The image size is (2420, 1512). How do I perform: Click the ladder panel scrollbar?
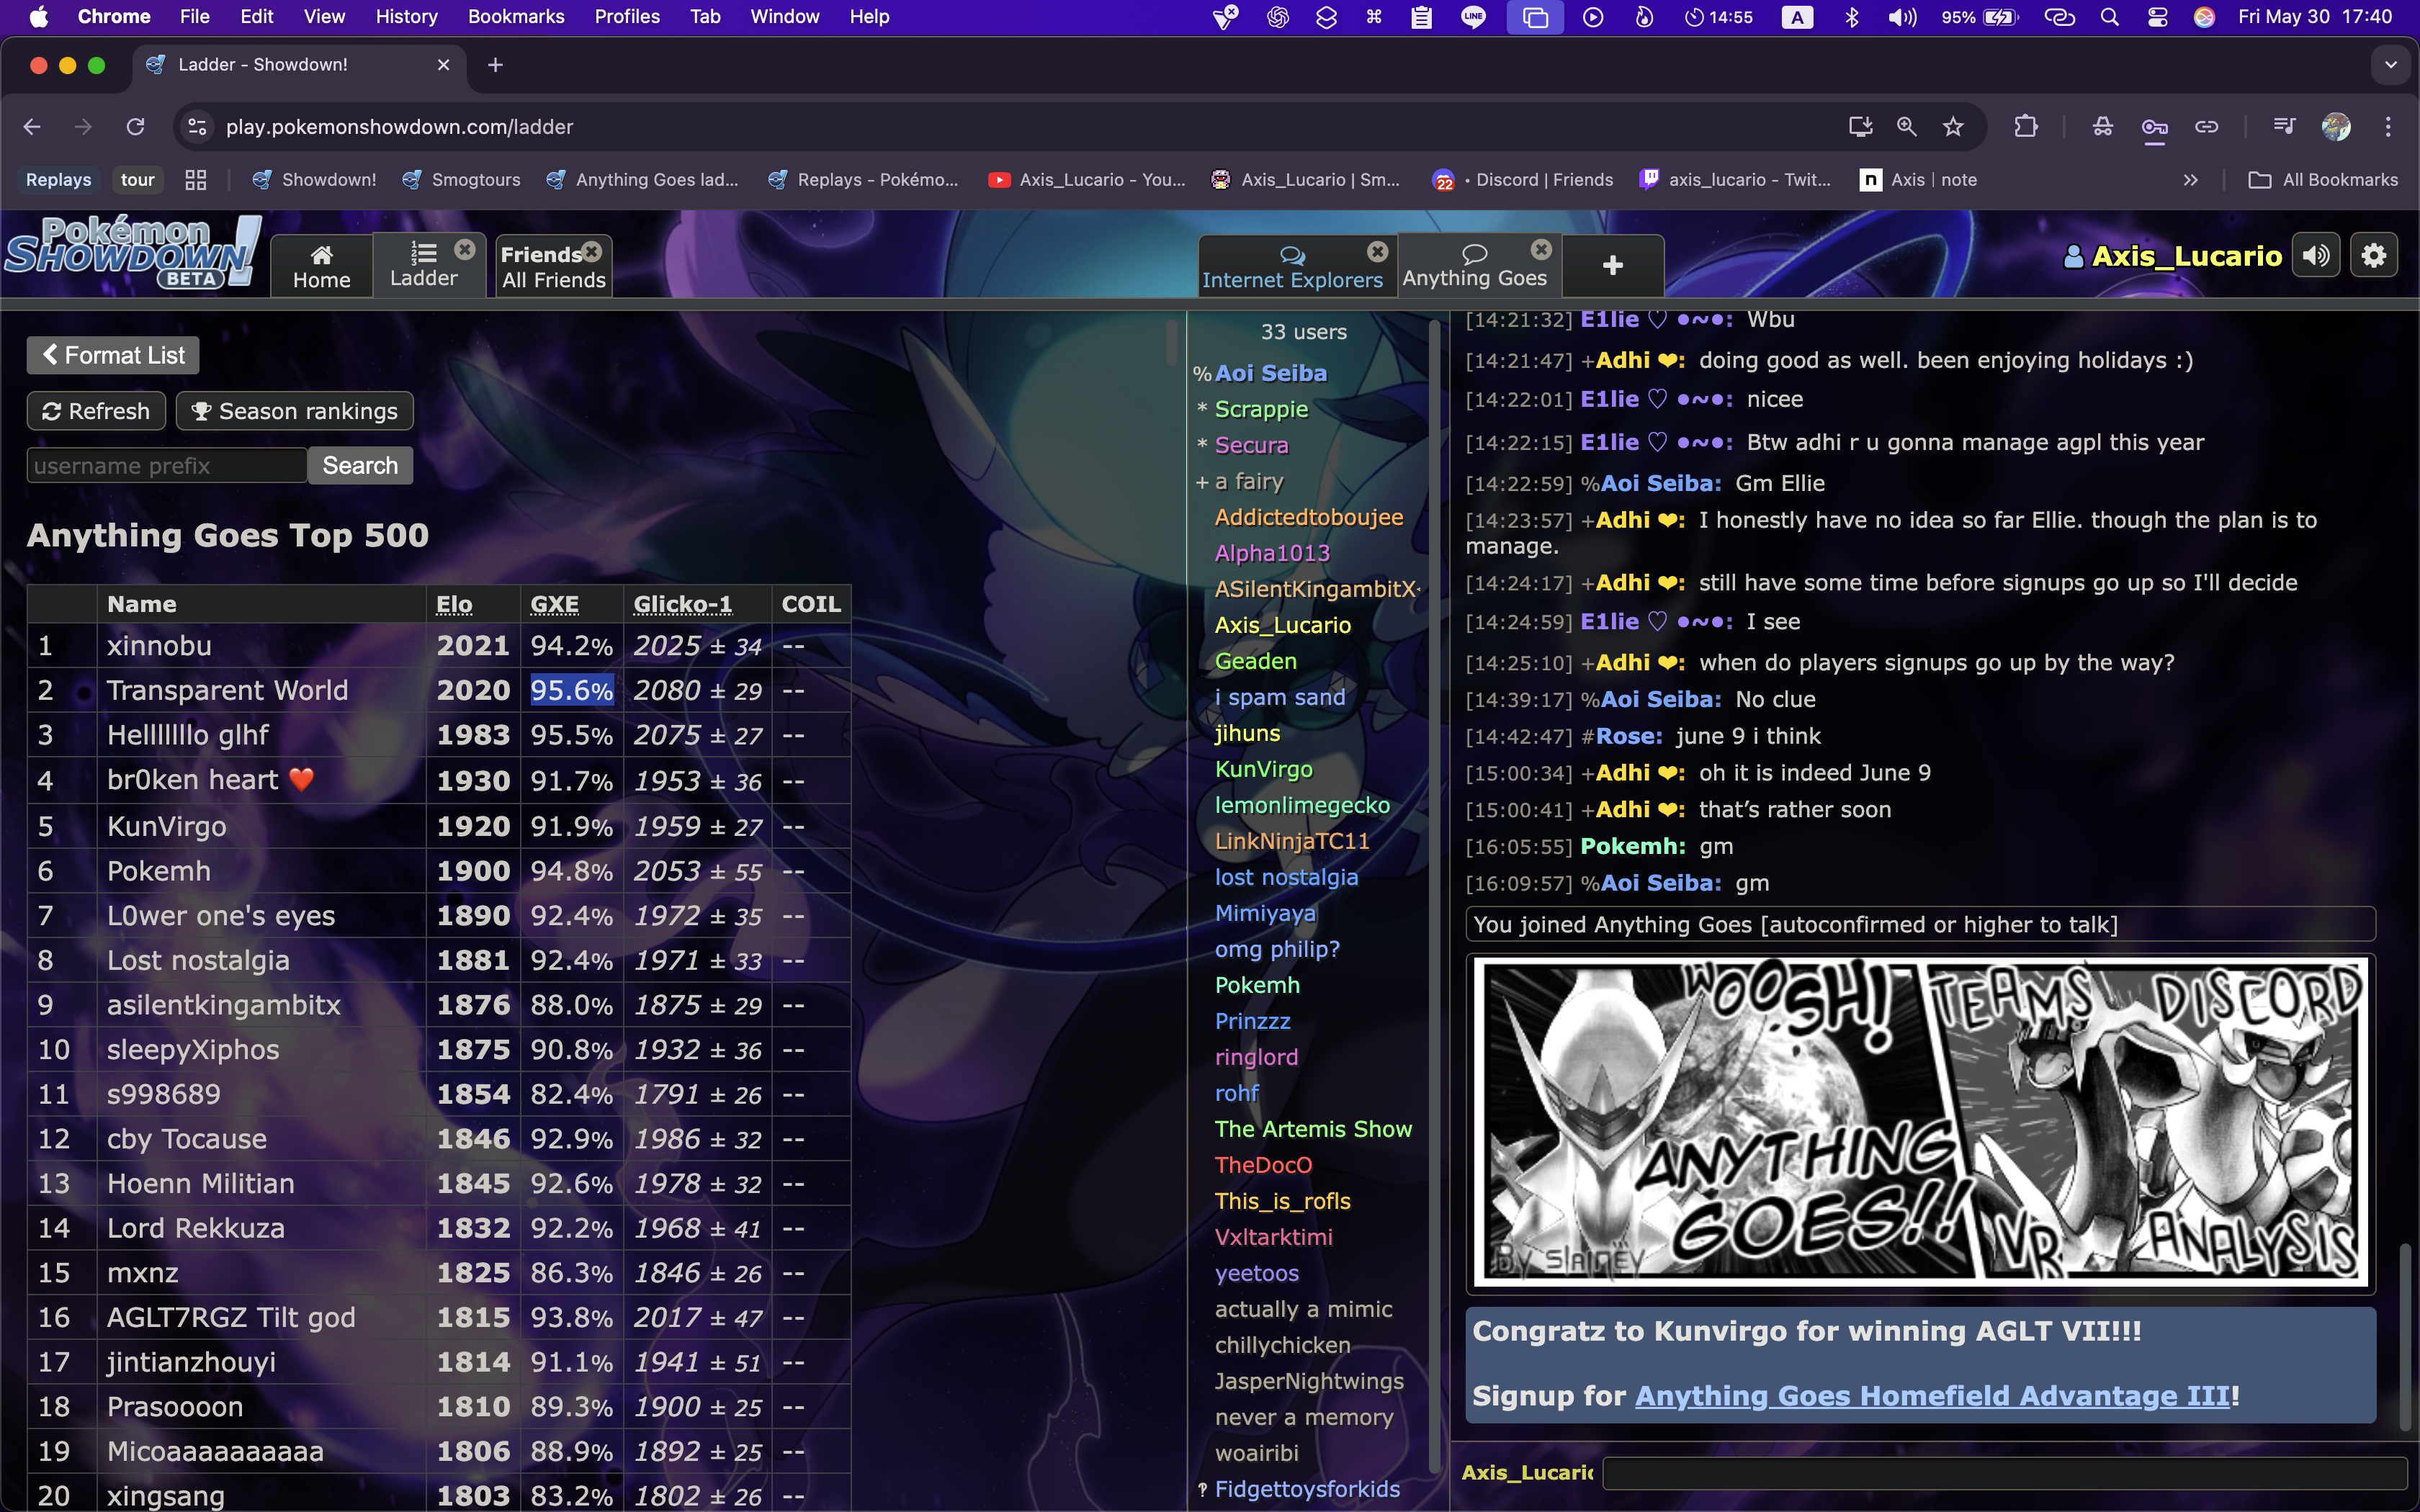point(1172,342)
